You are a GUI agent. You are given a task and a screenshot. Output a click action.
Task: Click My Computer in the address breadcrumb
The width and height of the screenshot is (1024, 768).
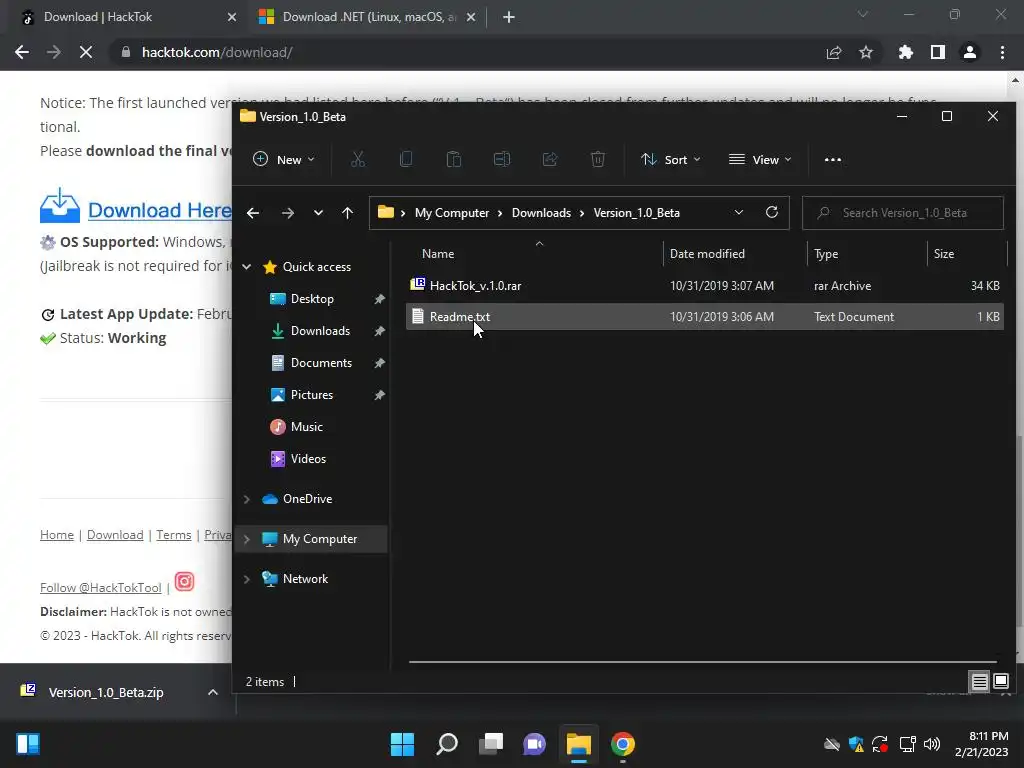coord(452,213)
